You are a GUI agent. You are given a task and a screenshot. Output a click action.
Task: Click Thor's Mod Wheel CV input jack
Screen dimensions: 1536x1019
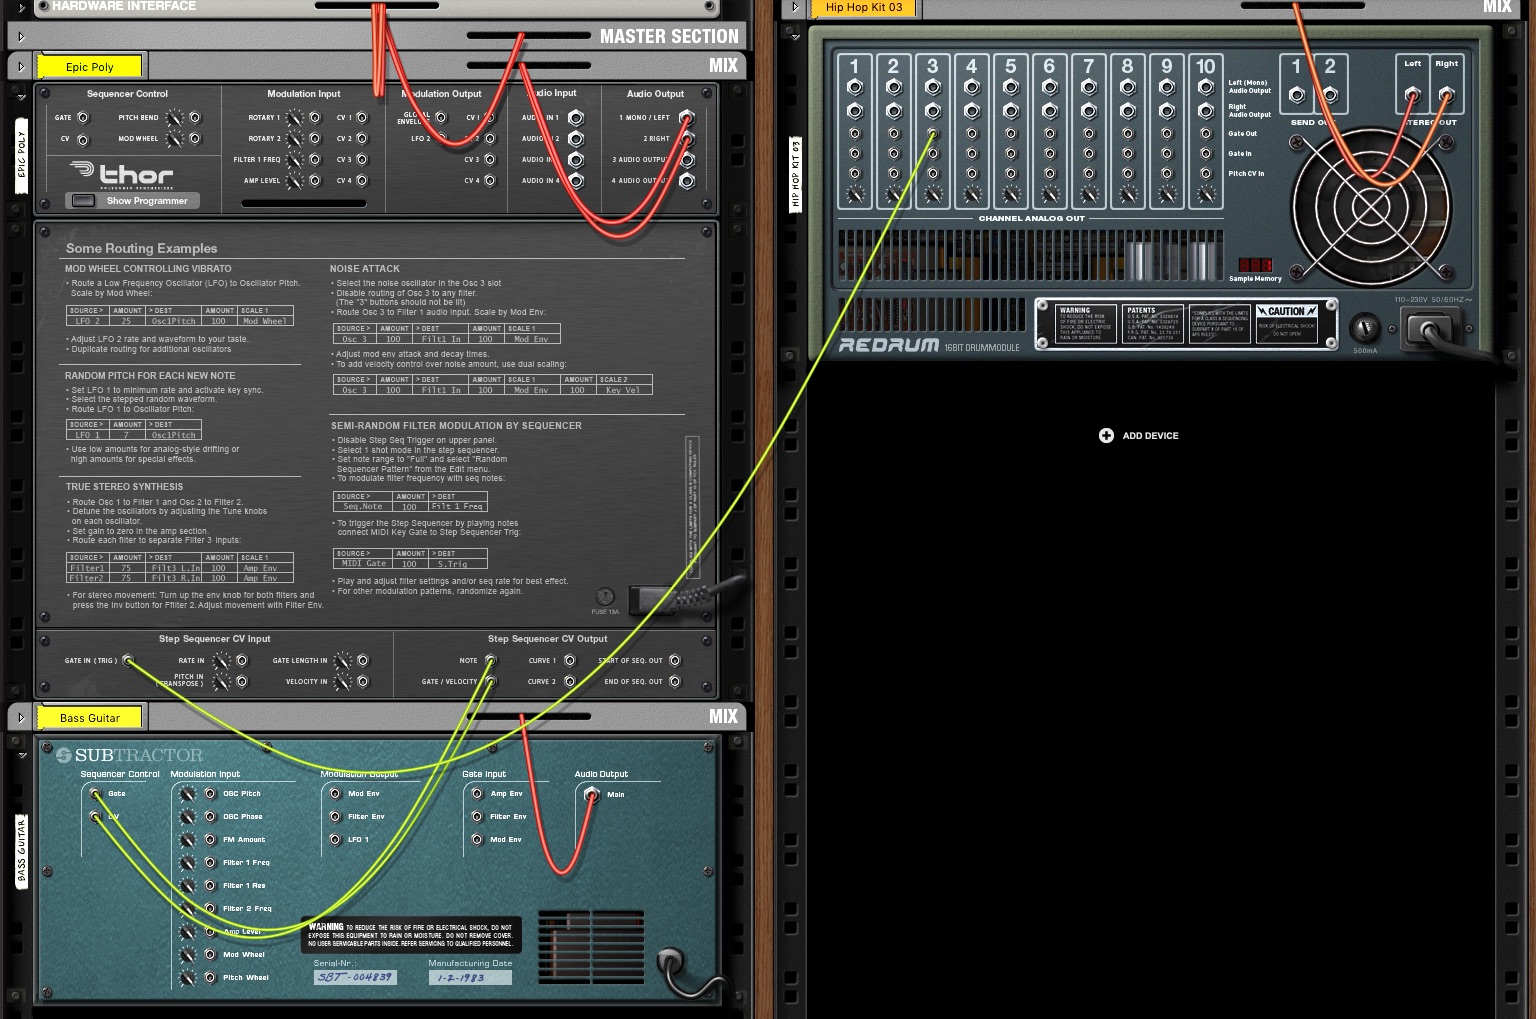click(x=195, y=139)
